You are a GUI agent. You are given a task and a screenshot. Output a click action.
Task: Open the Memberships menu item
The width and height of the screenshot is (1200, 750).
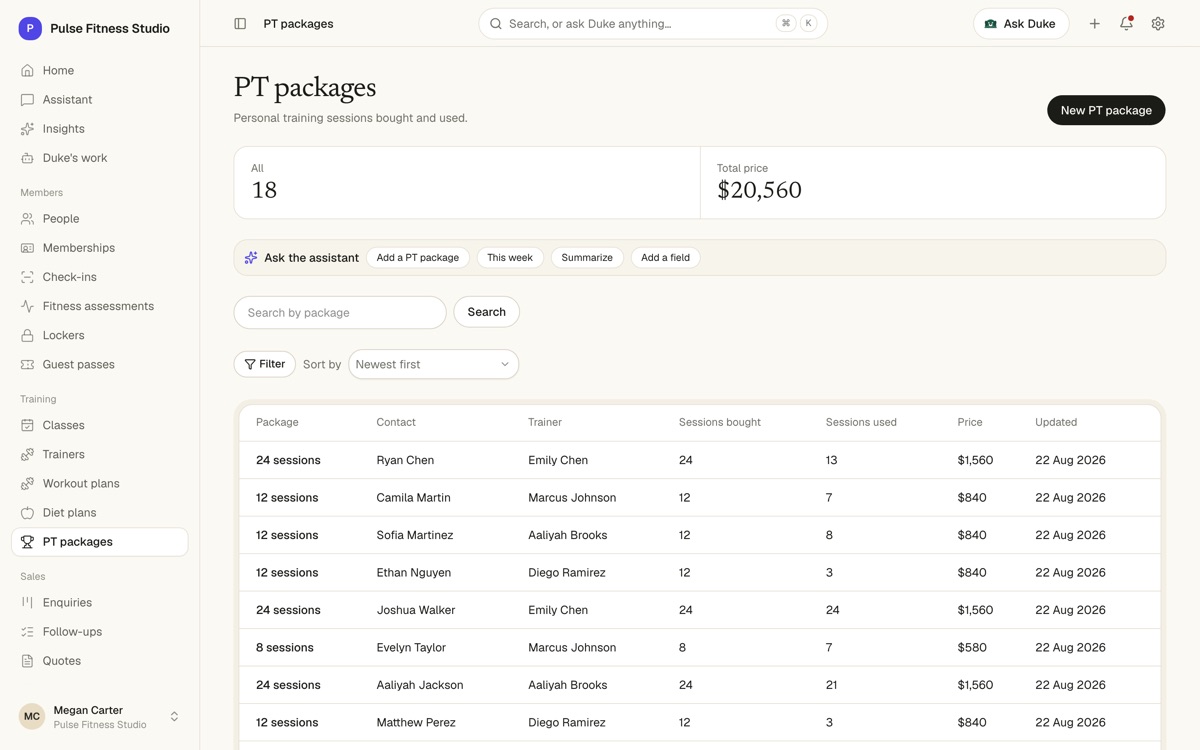(99, 248)
